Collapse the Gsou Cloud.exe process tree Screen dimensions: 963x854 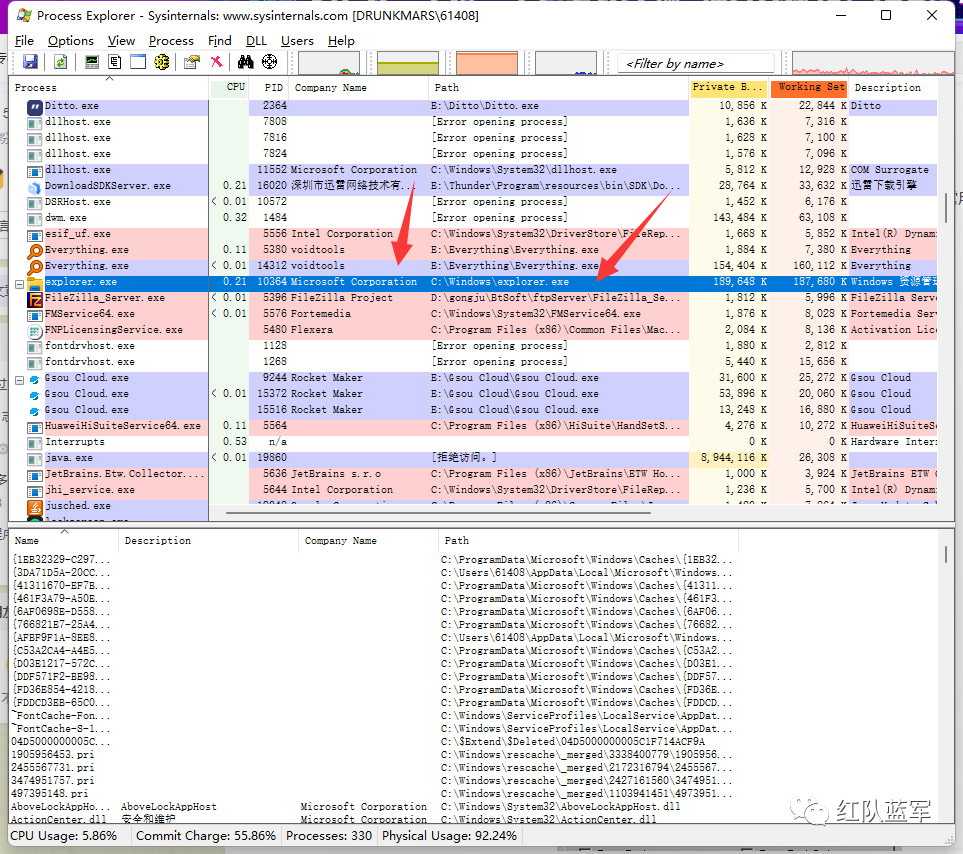point(19,380)
